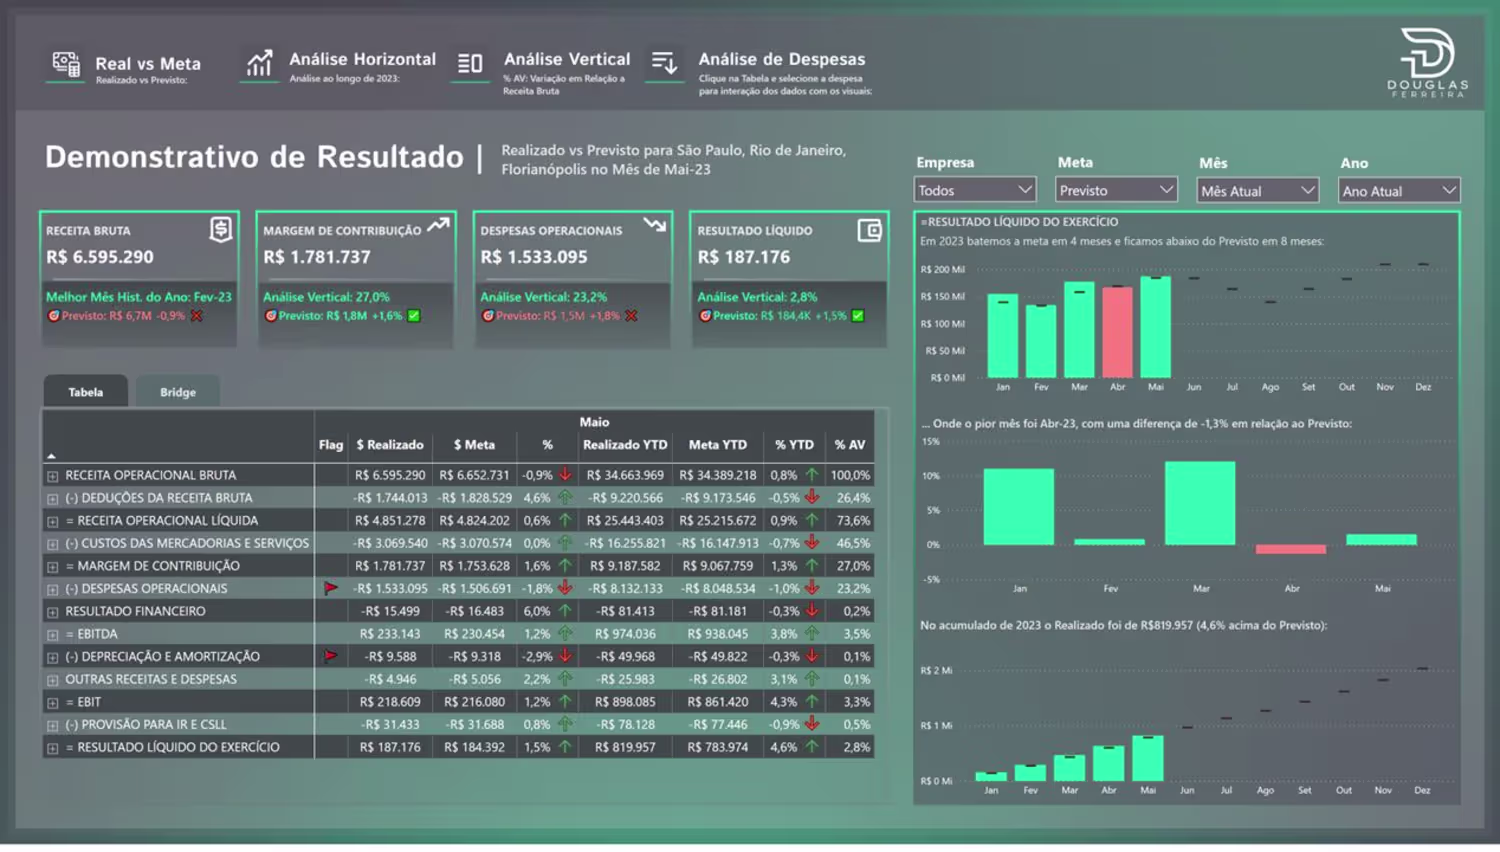Expand the EBITDA row
Viewport: 1500px width, 852px height.
[x=53, y=635]
